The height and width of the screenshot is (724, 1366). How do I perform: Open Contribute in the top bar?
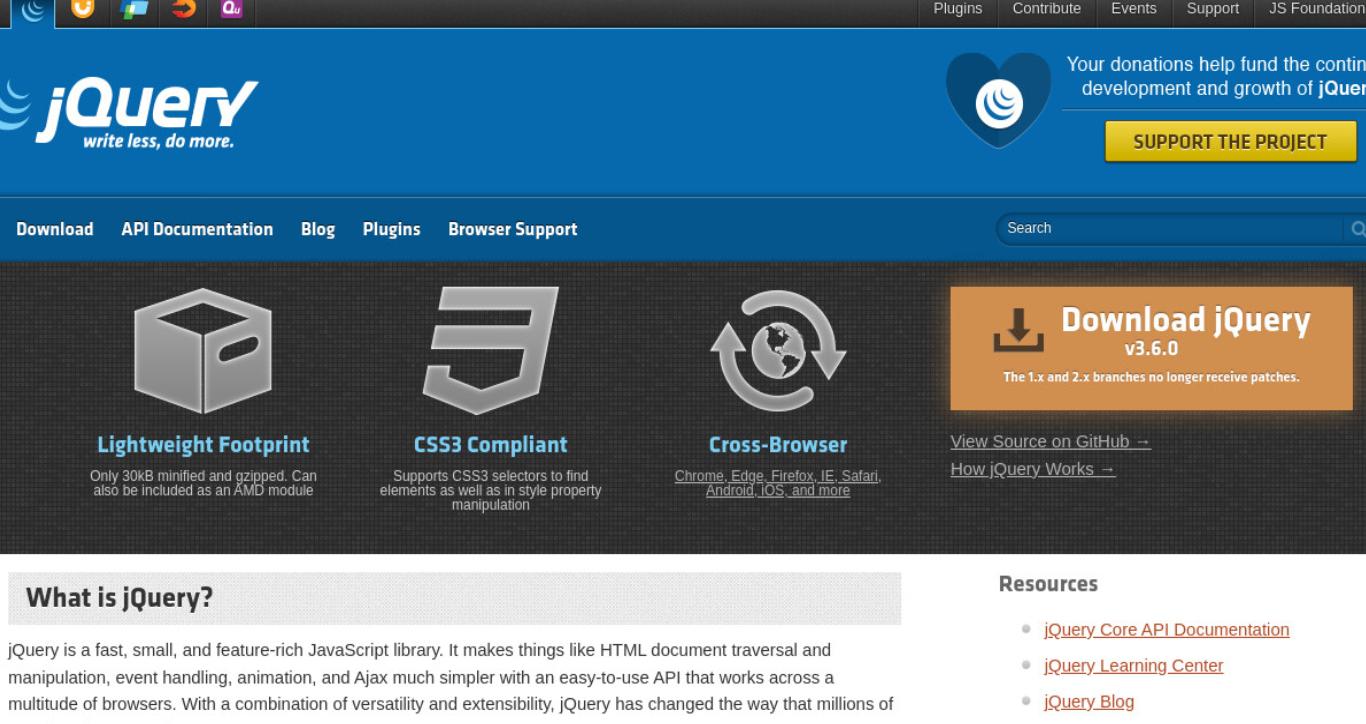[x=1046, y=9]
